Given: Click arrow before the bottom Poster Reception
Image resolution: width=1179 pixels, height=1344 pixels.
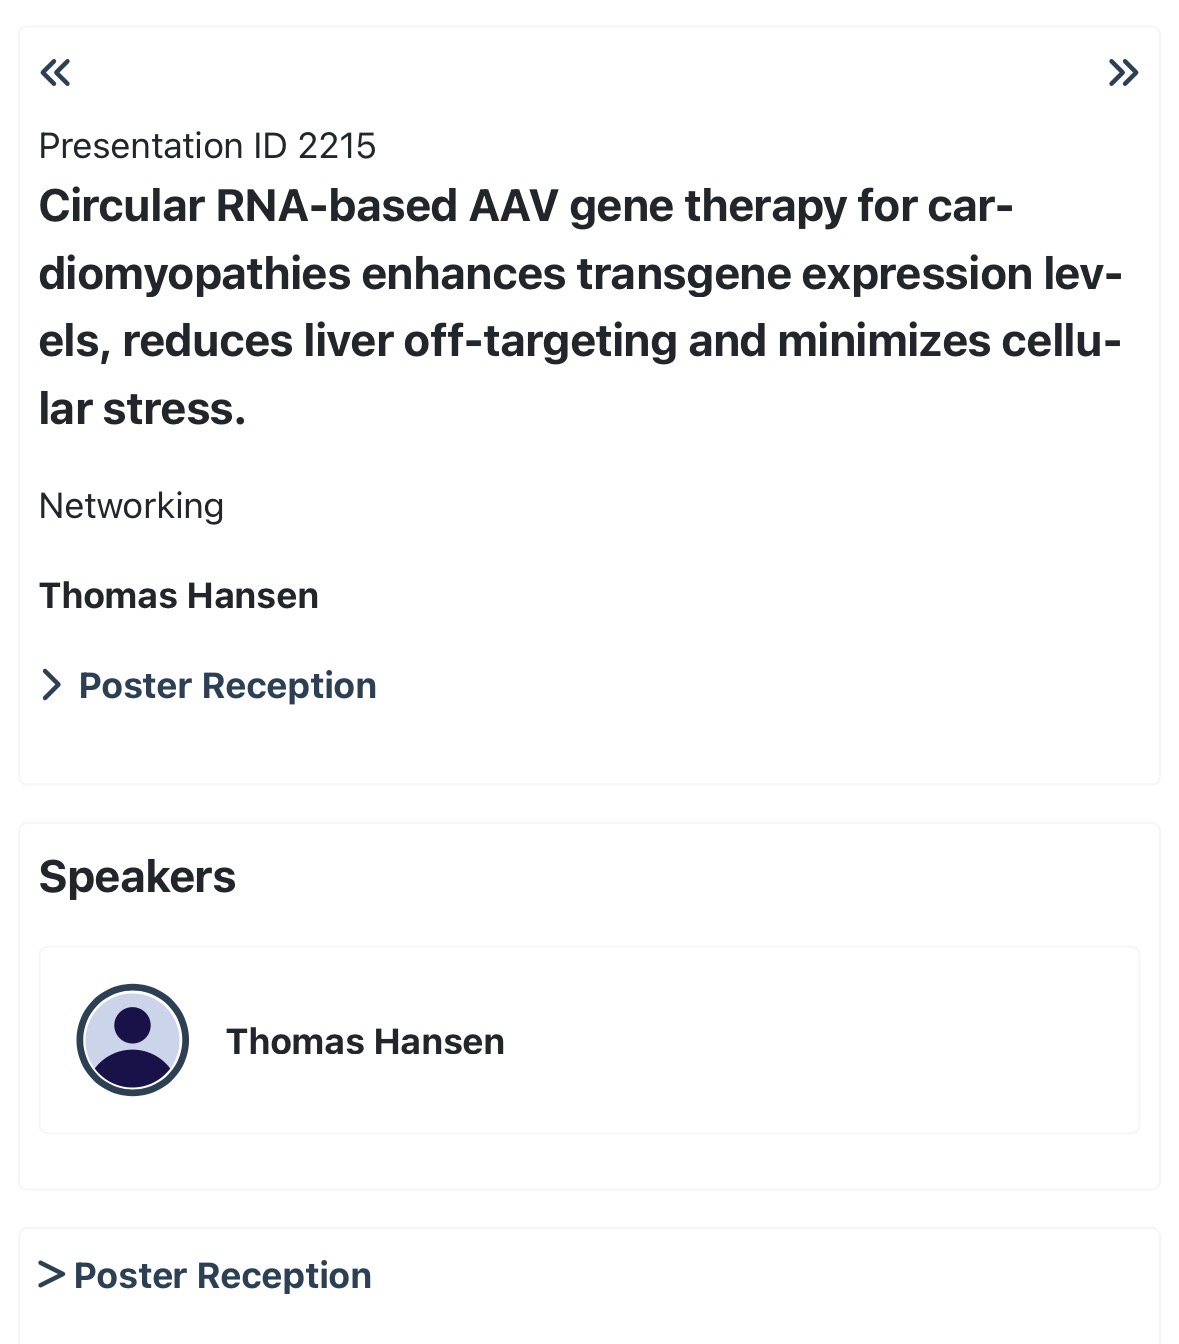Looking at the screenshot, I should point(51,1275).
